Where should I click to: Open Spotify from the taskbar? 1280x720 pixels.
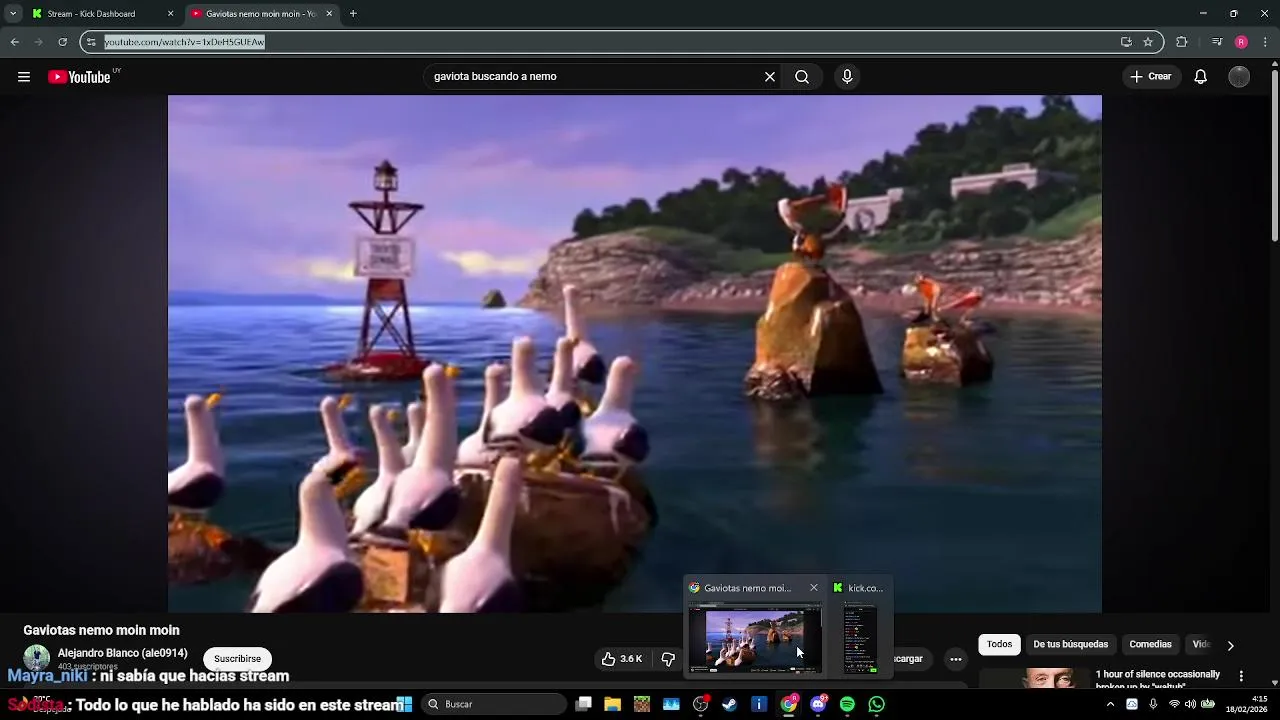[847, 704]
